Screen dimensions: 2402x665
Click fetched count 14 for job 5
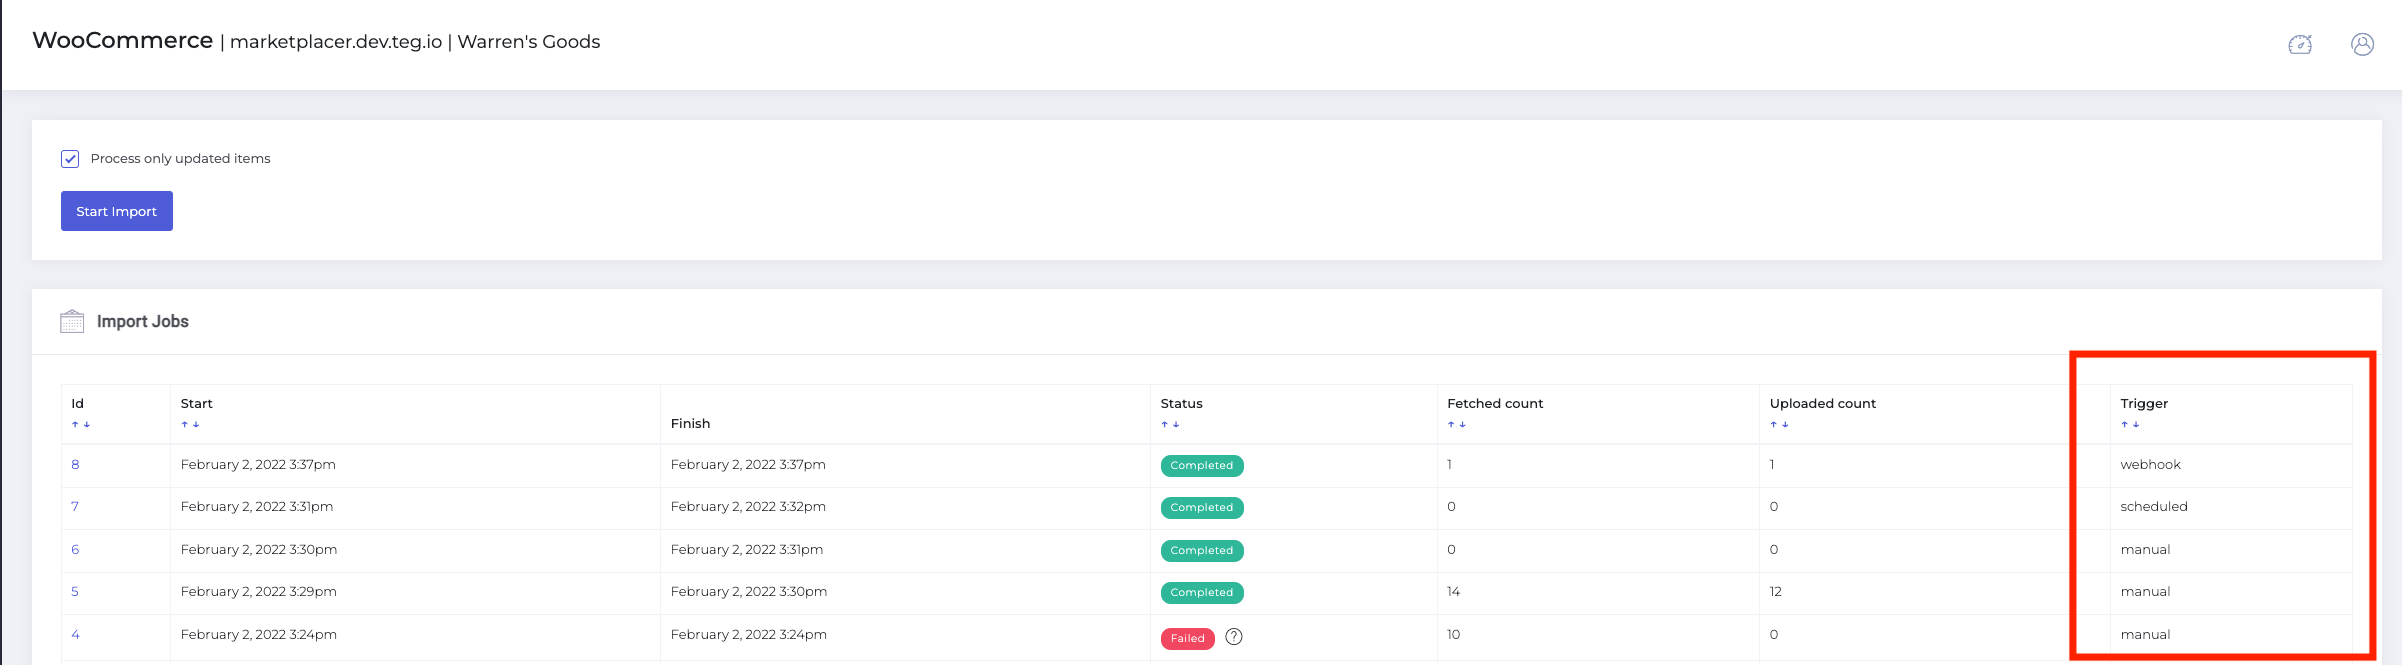point(1453,592)
